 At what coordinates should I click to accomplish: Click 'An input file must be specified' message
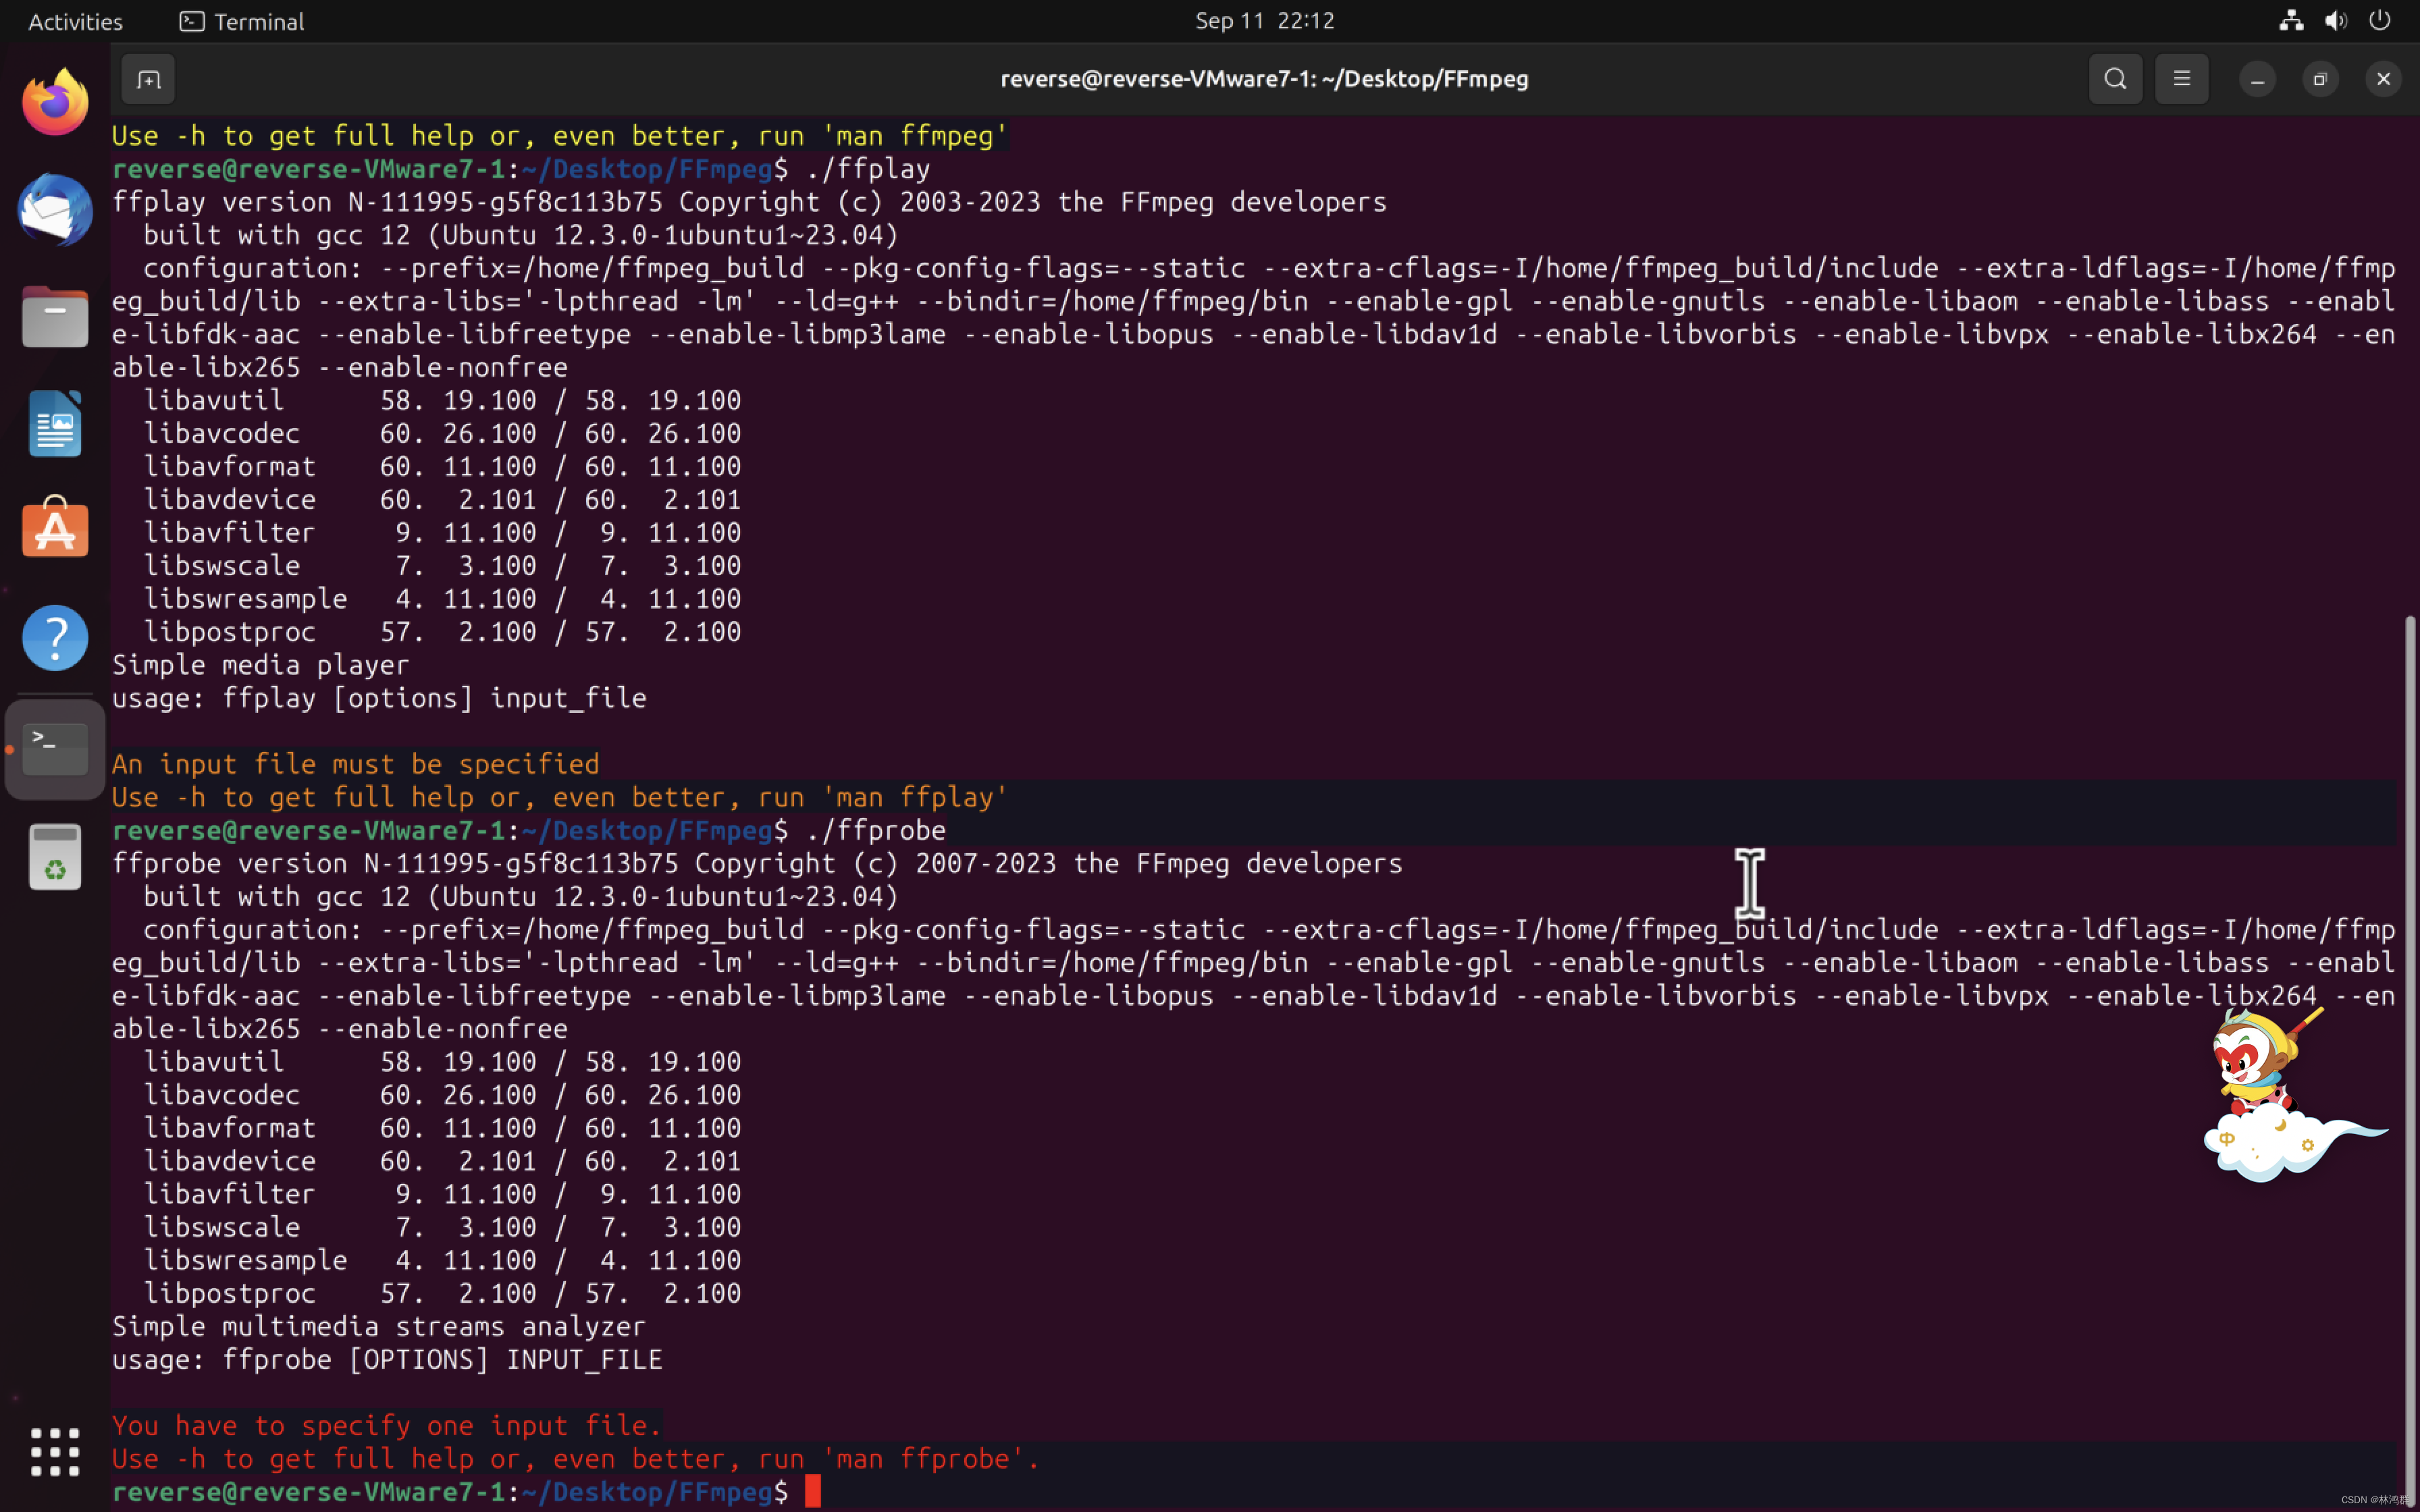[356, 764]
